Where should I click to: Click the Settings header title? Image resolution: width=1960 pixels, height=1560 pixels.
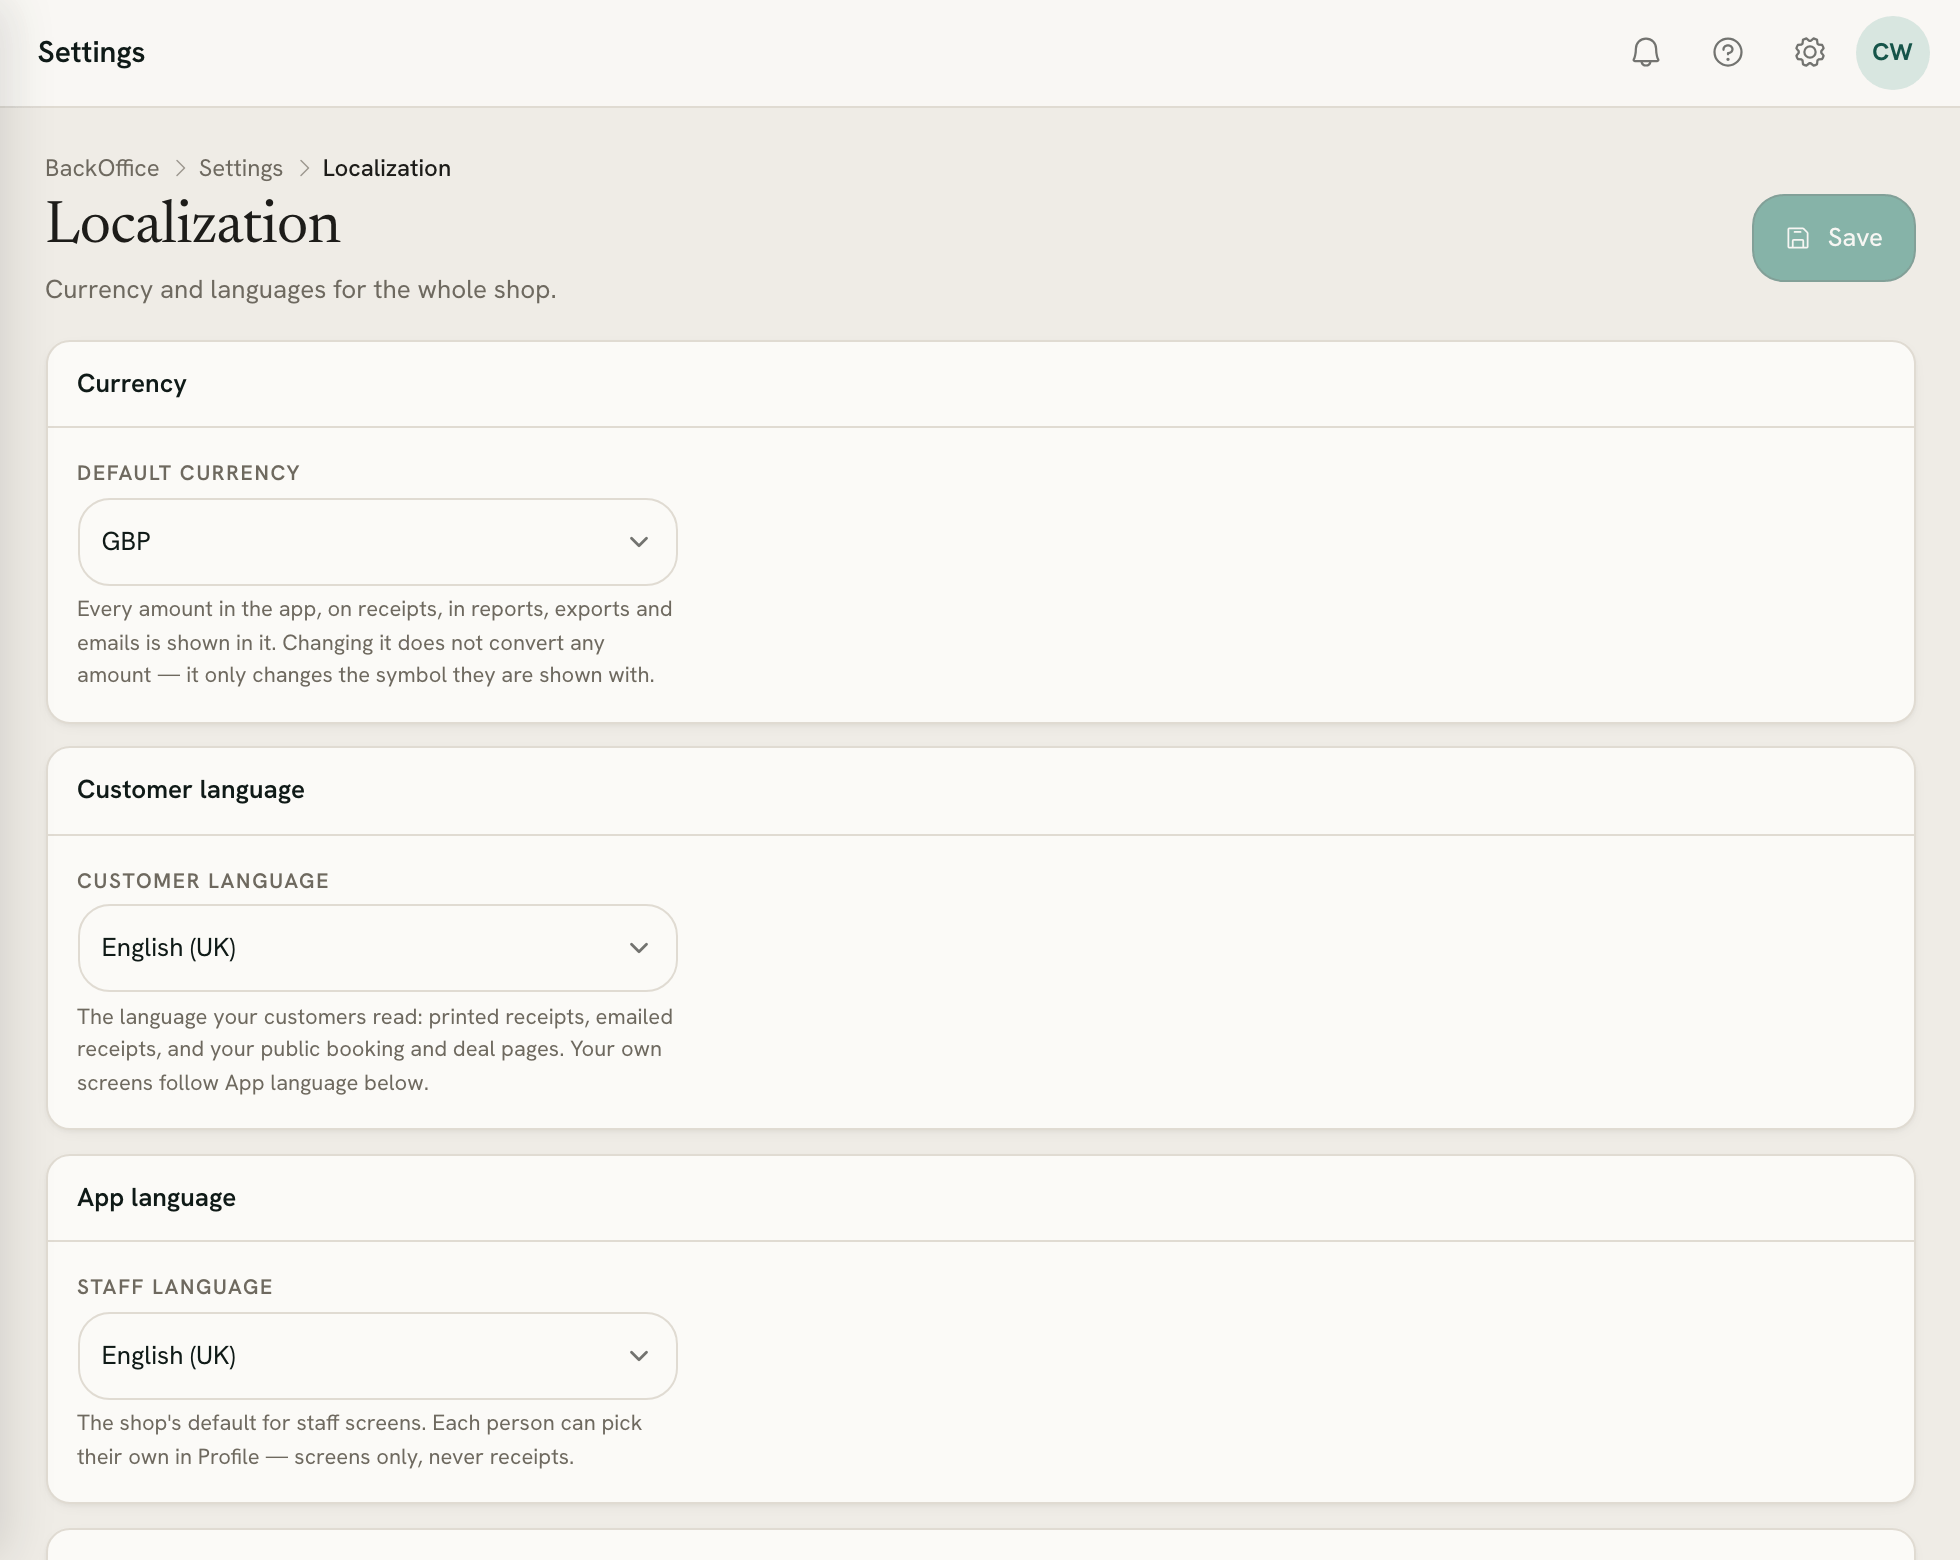pyautogui.click(x=91, y=52)
